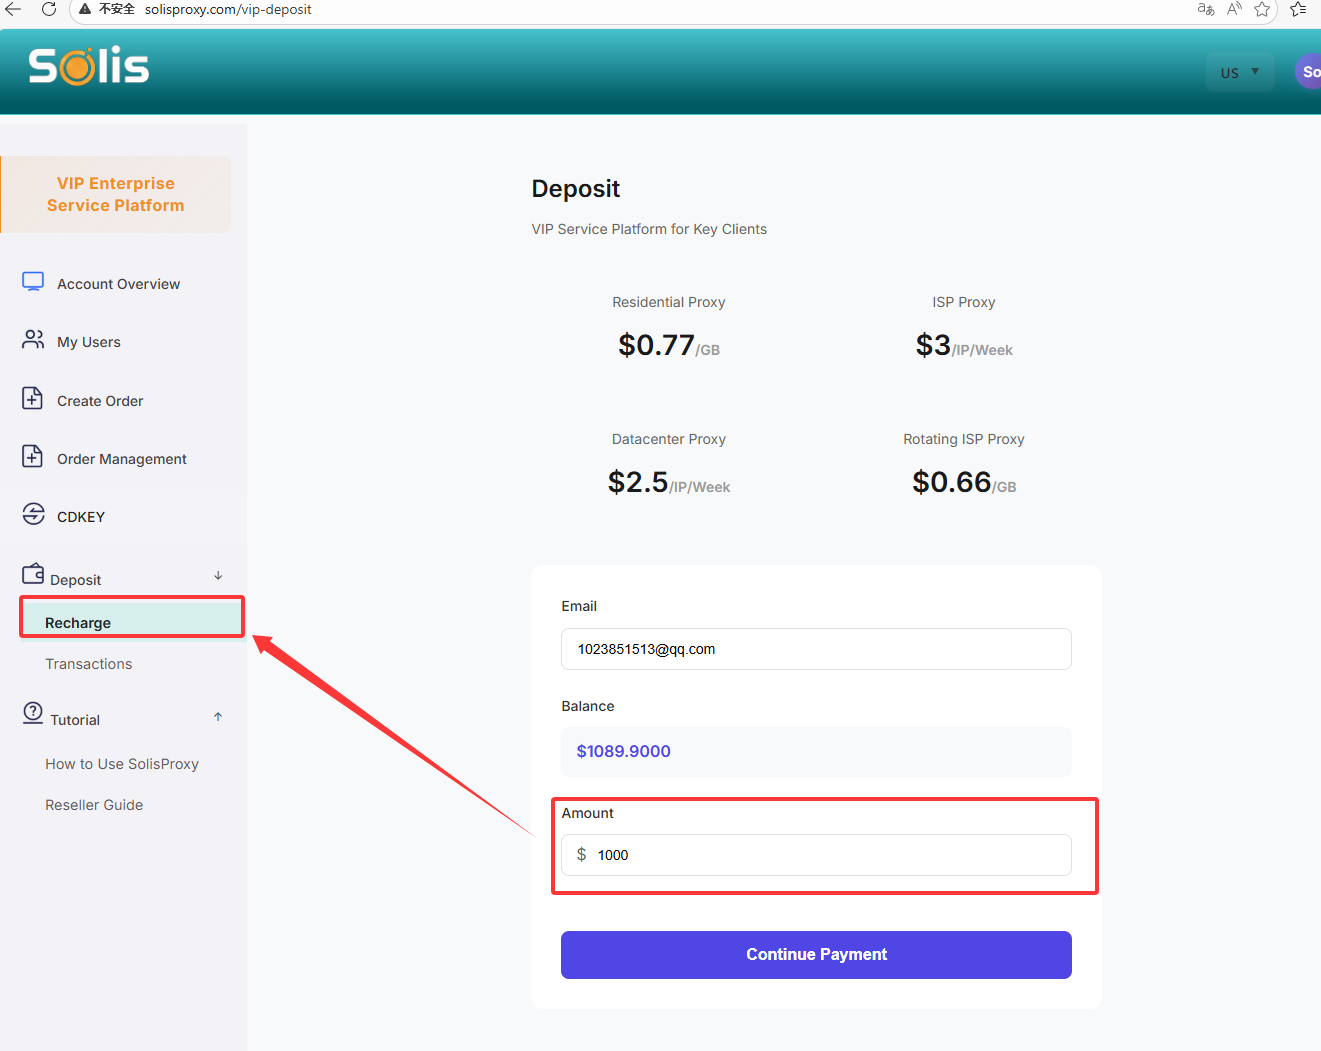
Task: Click VIP Enterprise Service Platform banner
Action: (116, 194)
